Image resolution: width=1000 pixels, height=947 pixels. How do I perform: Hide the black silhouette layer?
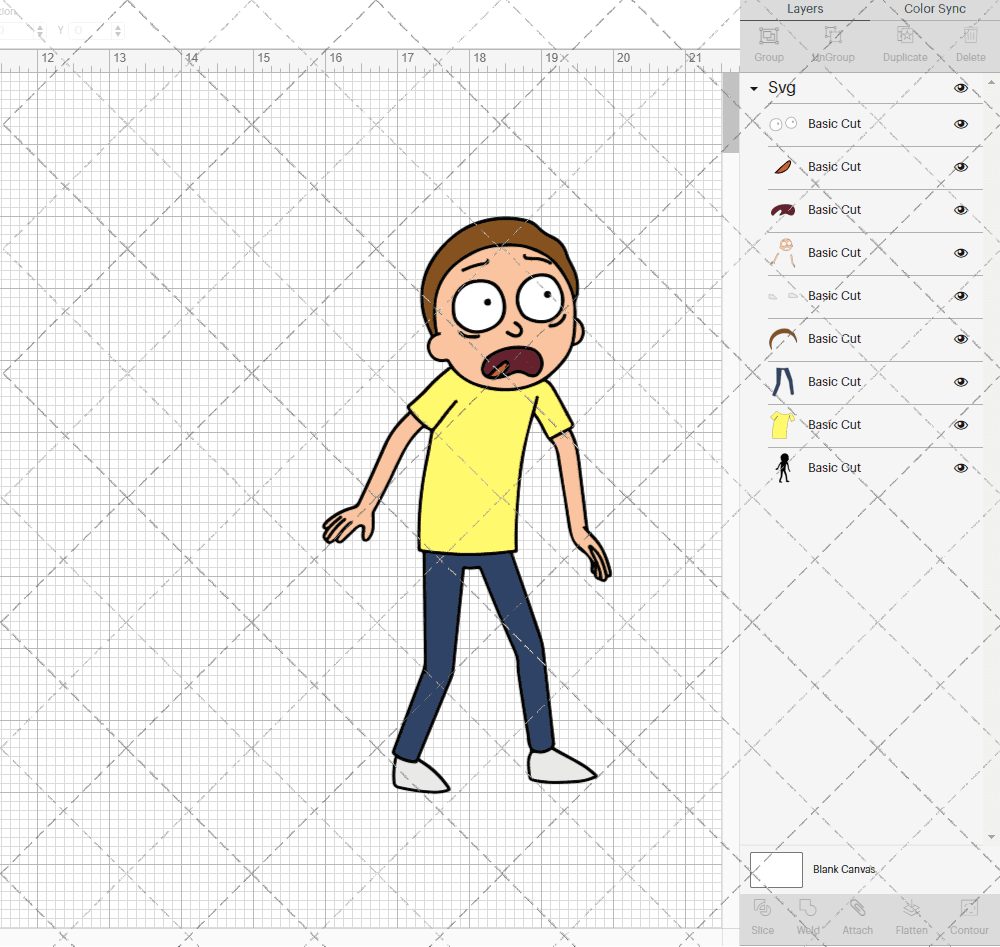[960, 468]
